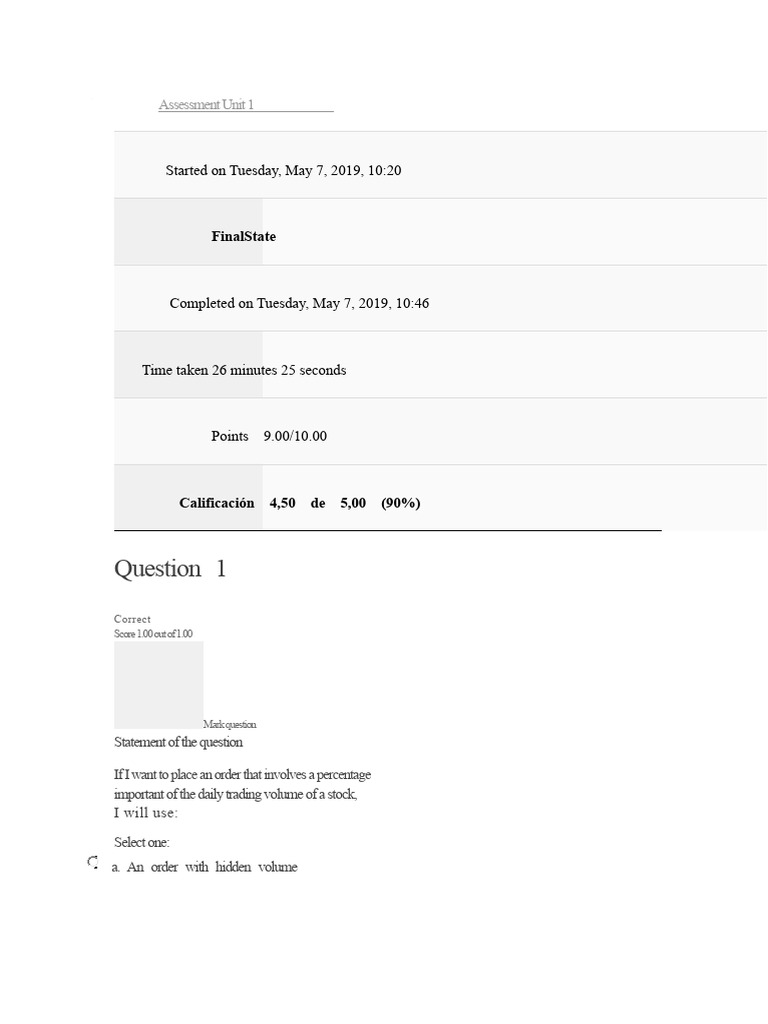The image size is (768, 1024).
Task: Click the Time taken 26 minutes text
Action: pyautogui.click(x=244, y=370)
